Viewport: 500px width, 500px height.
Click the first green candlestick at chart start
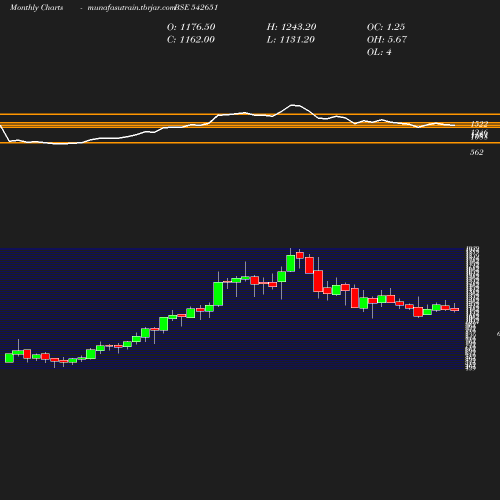point(9,358)
